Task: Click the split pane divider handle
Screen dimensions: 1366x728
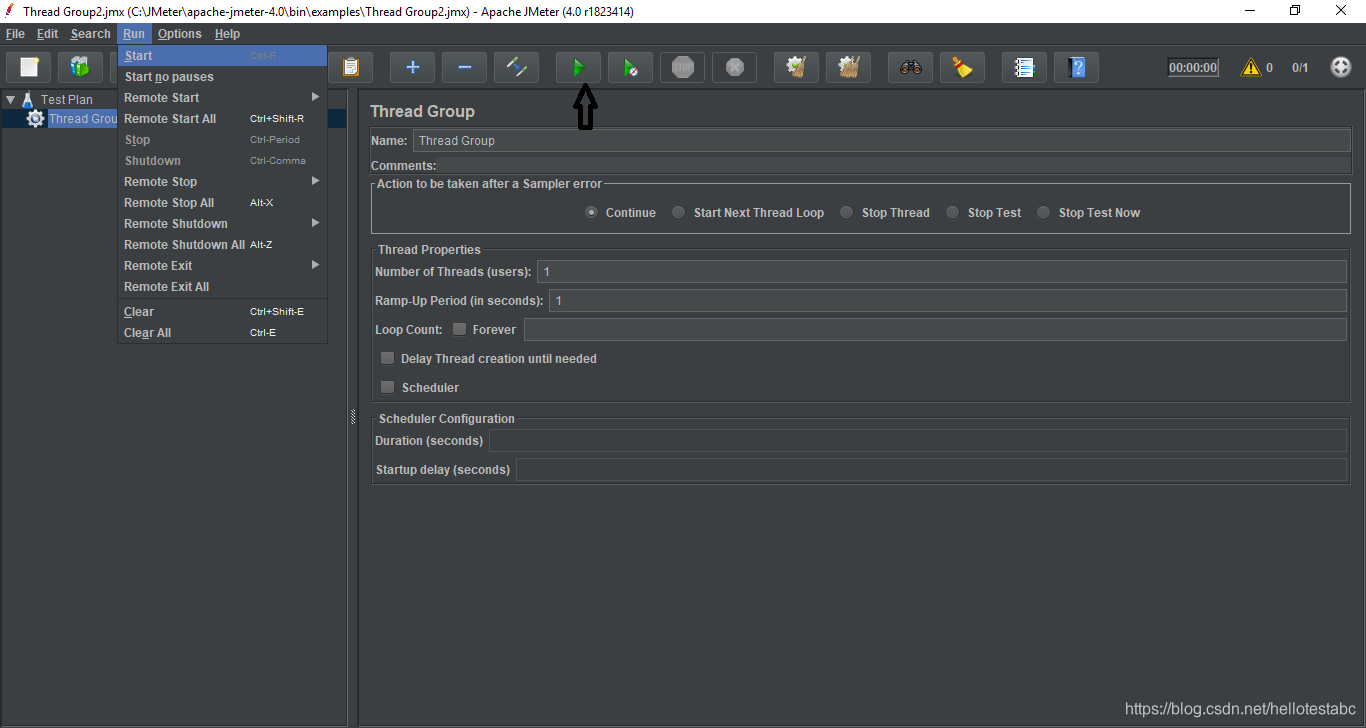Action: [352, 415]
